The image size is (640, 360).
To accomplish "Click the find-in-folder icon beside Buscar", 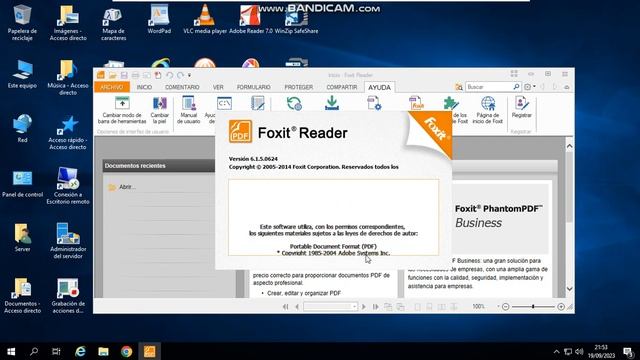I will (x=459, y=87).
